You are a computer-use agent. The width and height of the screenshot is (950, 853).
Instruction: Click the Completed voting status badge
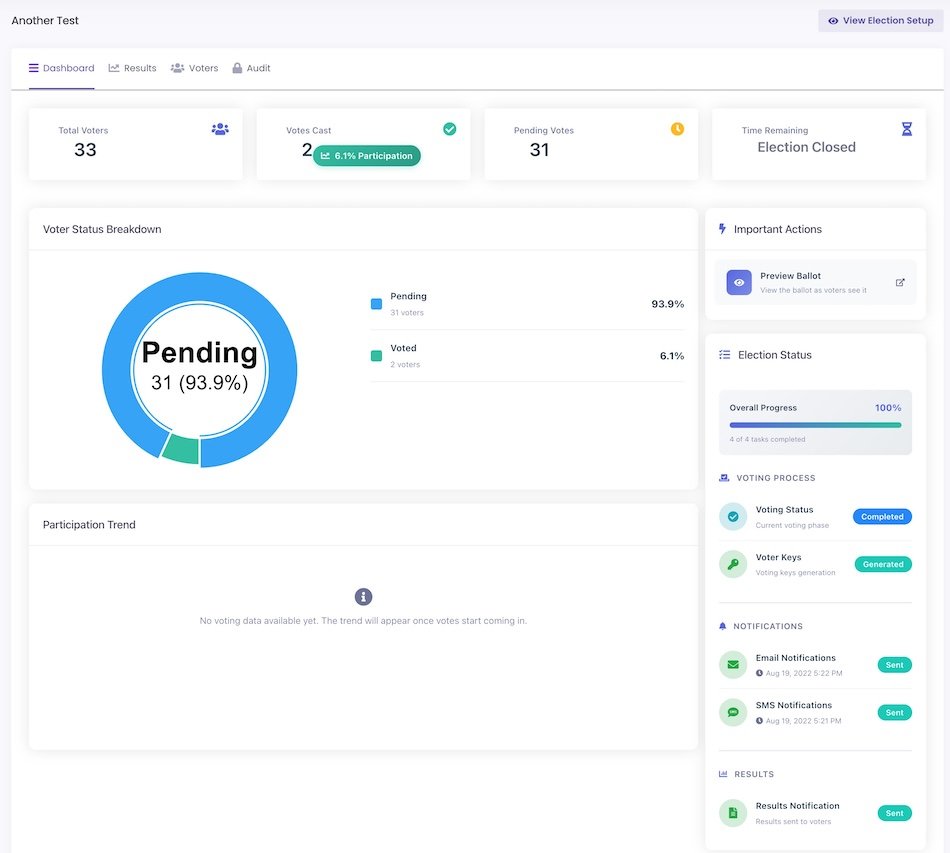click(x=881, y=517)
